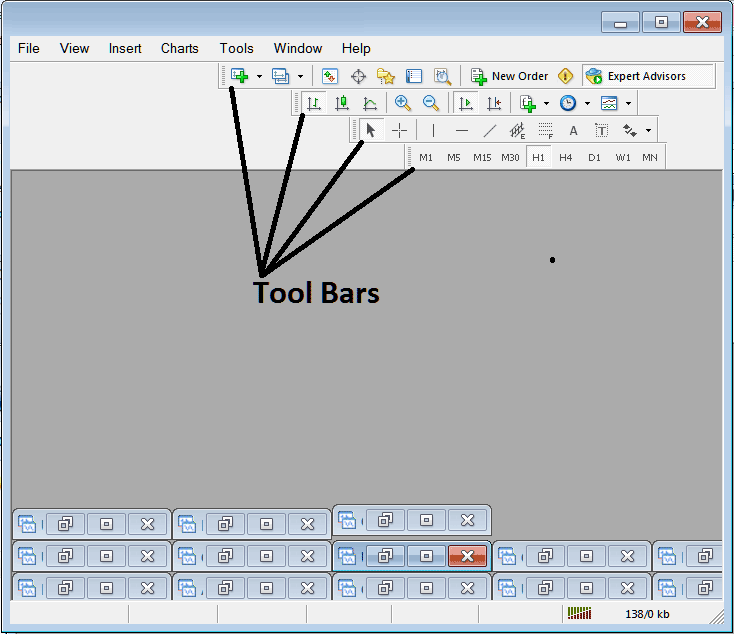Switch chart to candlestick mode
The width and height of the screenshot is (734, 634).
click(x=342, y=103)
